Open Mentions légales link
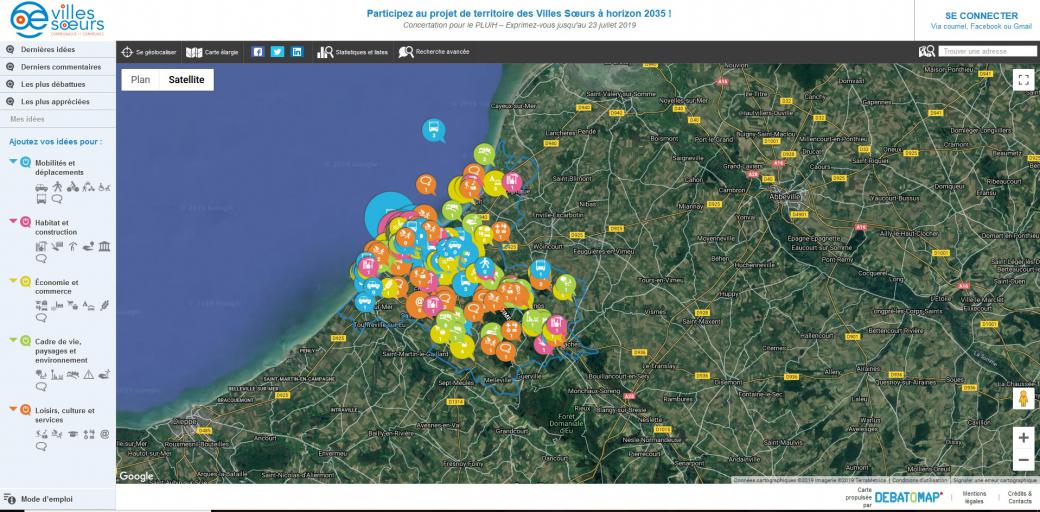Screen dimensions: 1040x512 974,497
